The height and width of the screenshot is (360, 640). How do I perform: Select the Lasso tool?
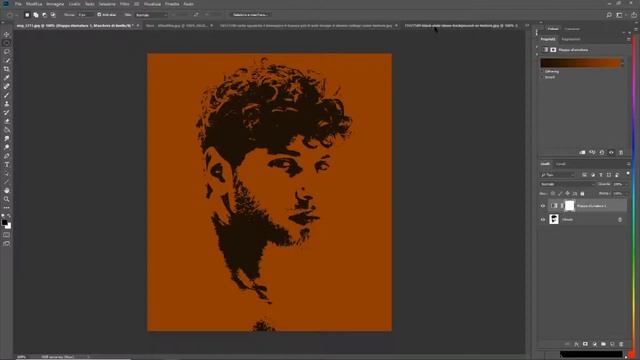point(7,52)
